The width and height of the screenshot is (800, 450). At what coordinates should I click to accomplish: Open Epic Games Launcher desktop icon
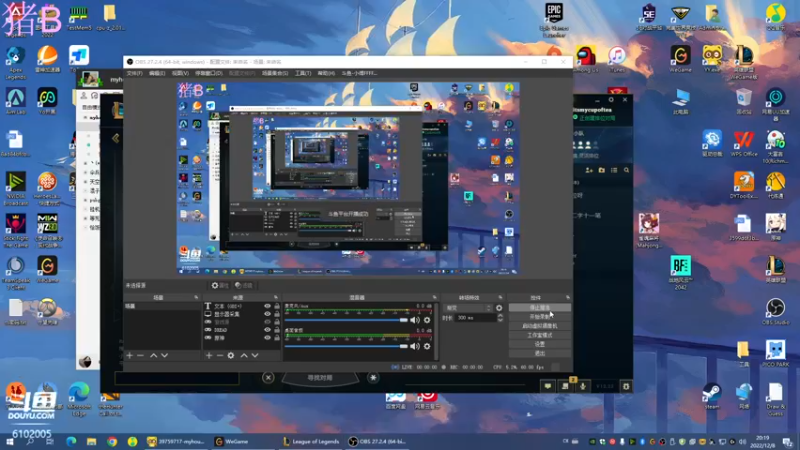(x=554, y=19)
